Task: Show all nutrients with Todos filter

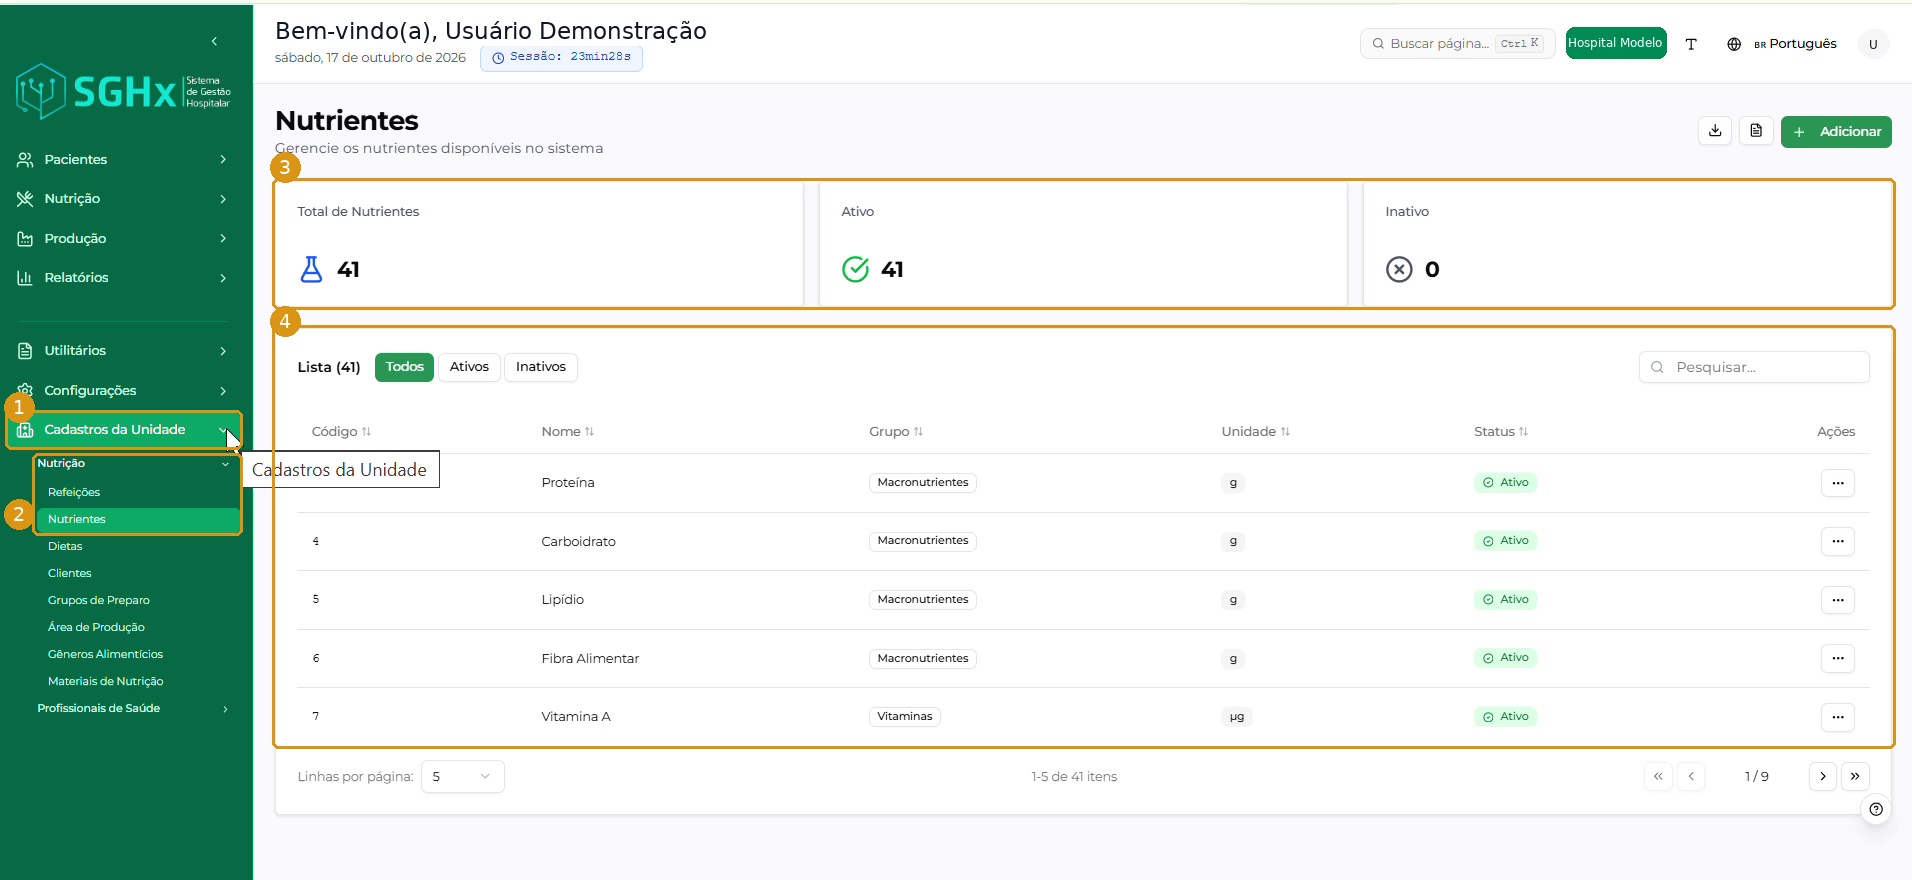Action: click(405, 367)
